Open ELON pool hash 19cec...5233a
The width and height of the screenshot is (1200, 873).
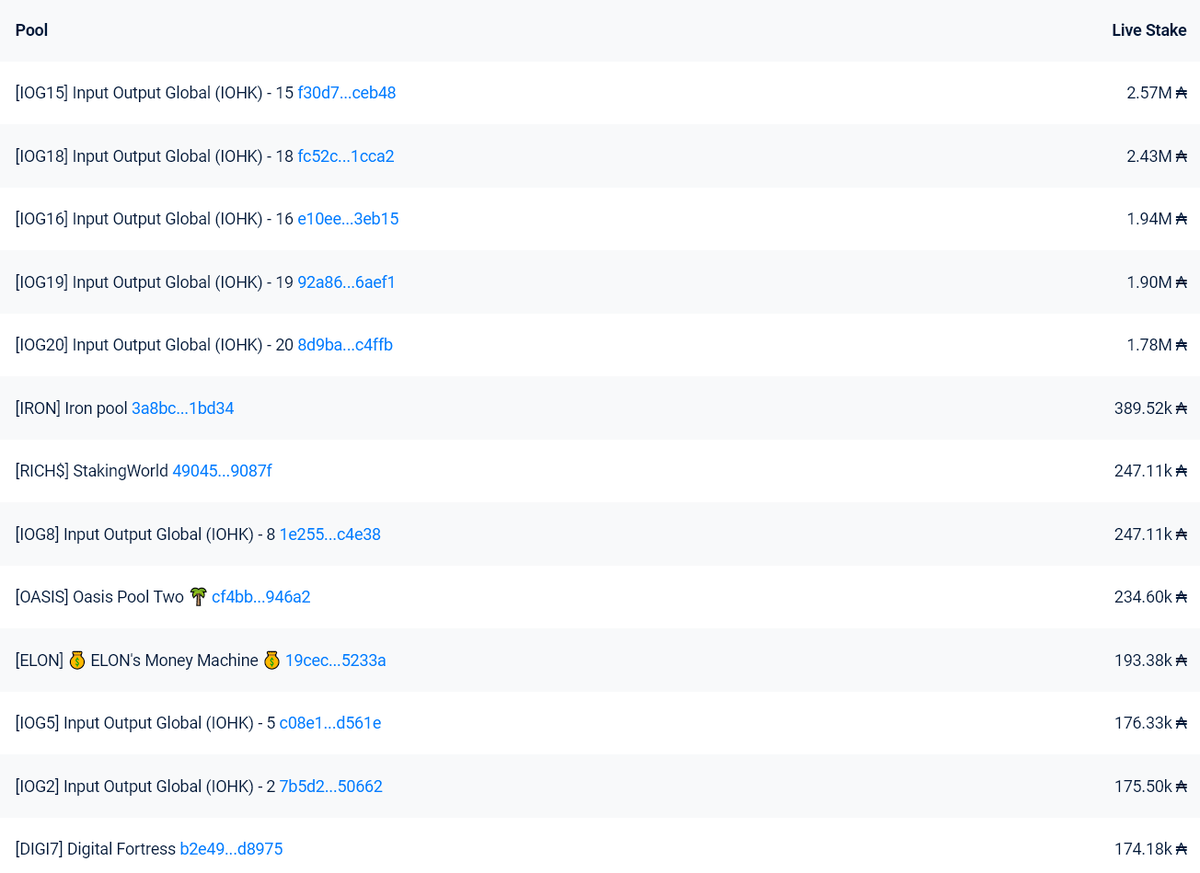pyautogui.click(x=336, y=660)
